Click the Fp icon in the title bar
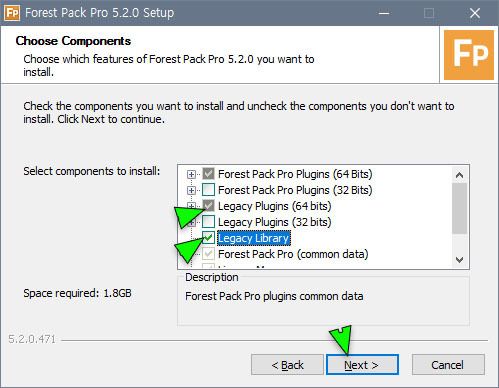 [x=12, y=13]
